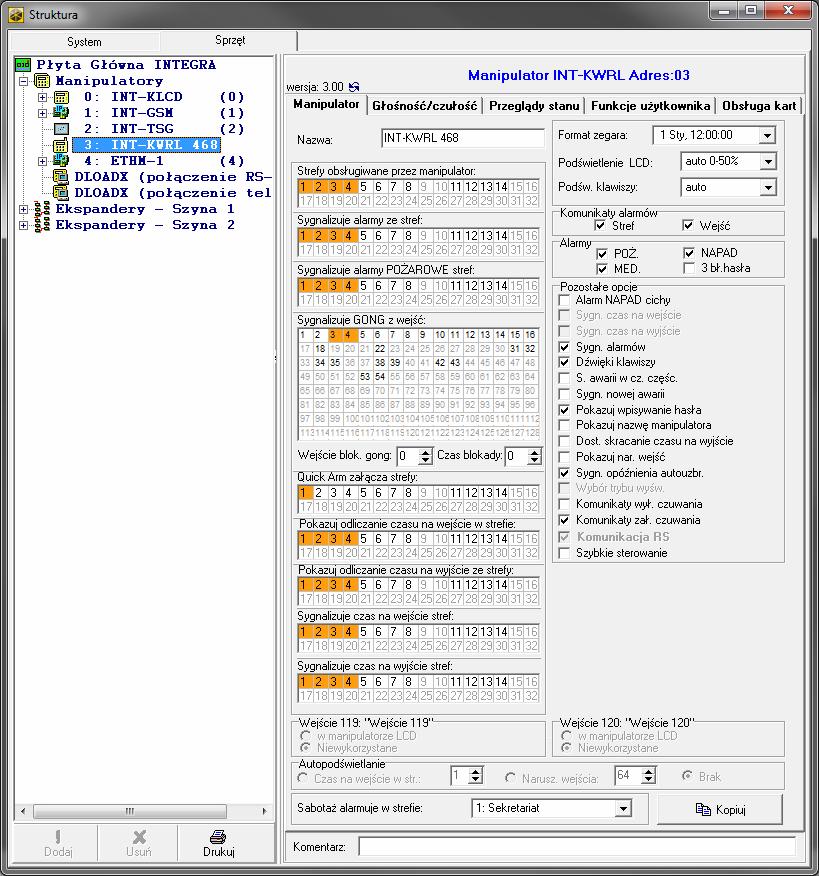This screenshot has width=819, height=876.
Task: Toggle Pokazuj wpisywanie hasła checkbox
Action: click(564, 410)
